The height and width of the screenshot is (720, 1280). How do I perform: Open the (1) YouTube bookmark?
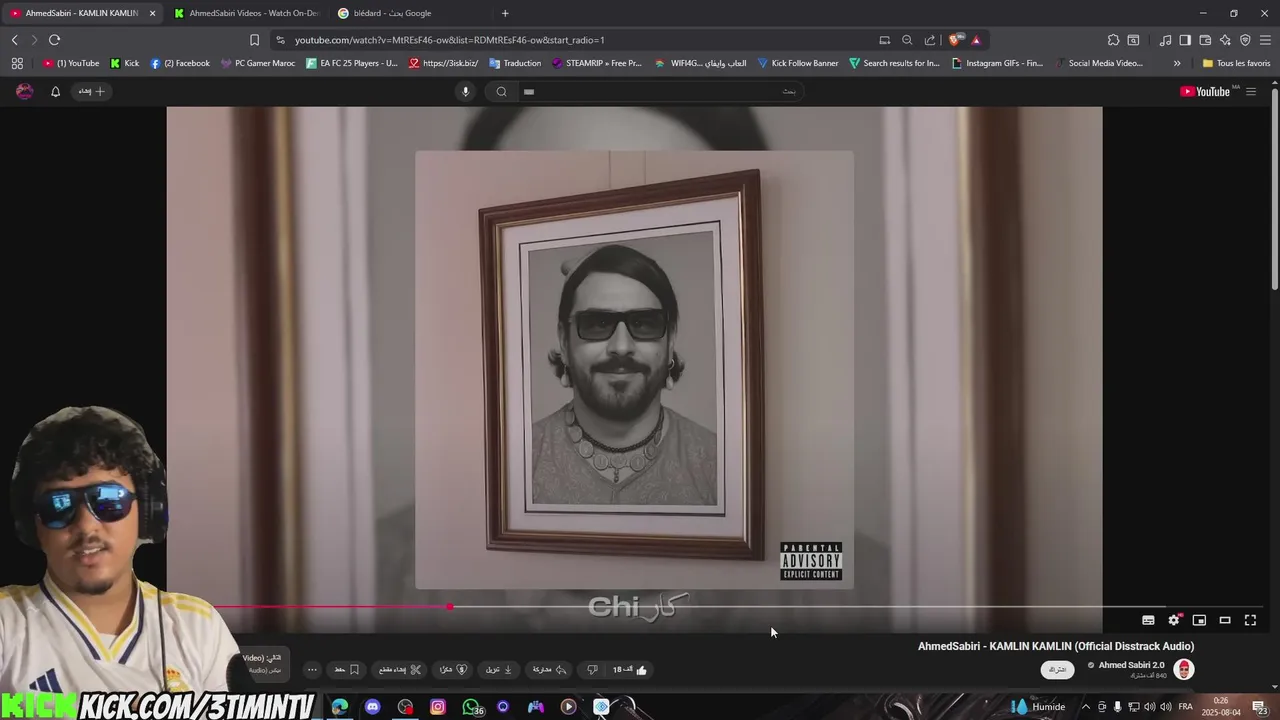point(71,63)
